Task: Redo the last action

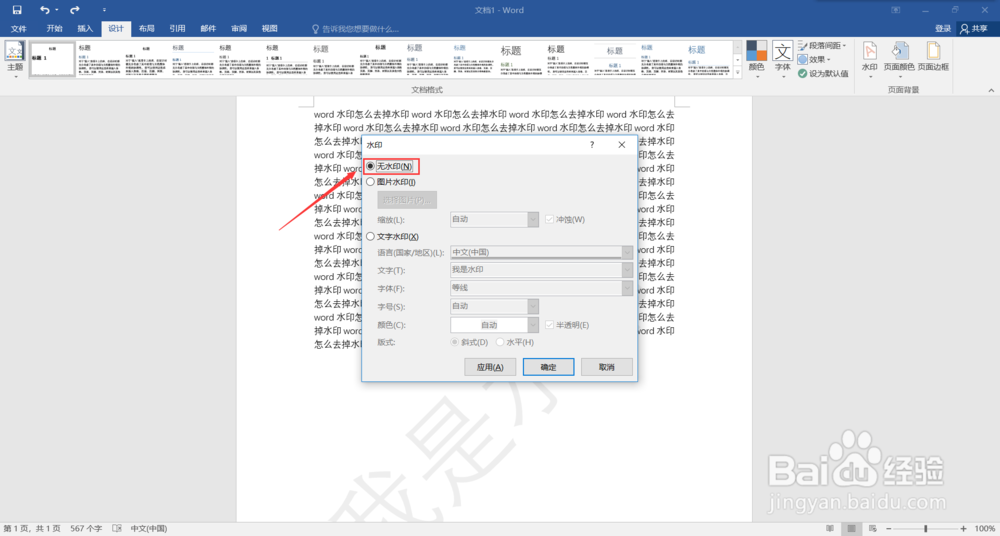Action: (x=75, y=10)
